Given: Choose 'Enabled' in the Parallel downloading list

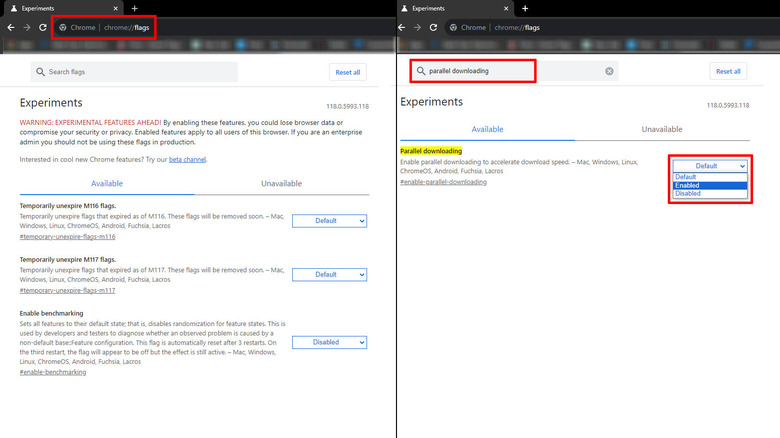Looking at the screenshot, I should point(709,186).
